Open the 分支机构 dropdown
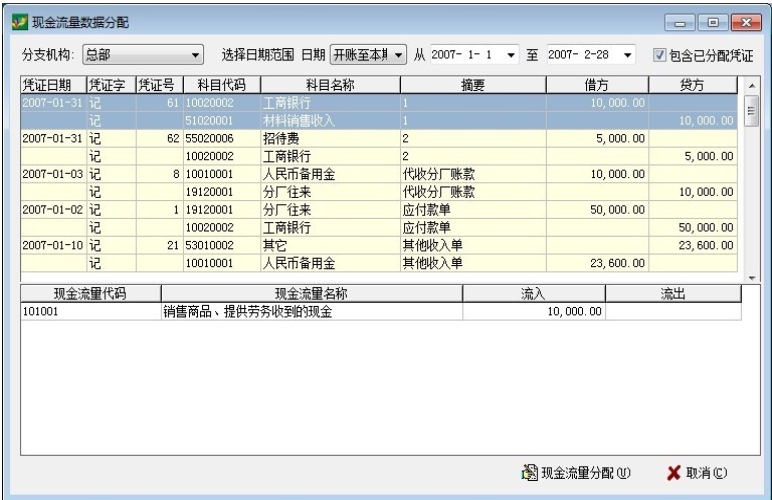 tap(195, 54)
